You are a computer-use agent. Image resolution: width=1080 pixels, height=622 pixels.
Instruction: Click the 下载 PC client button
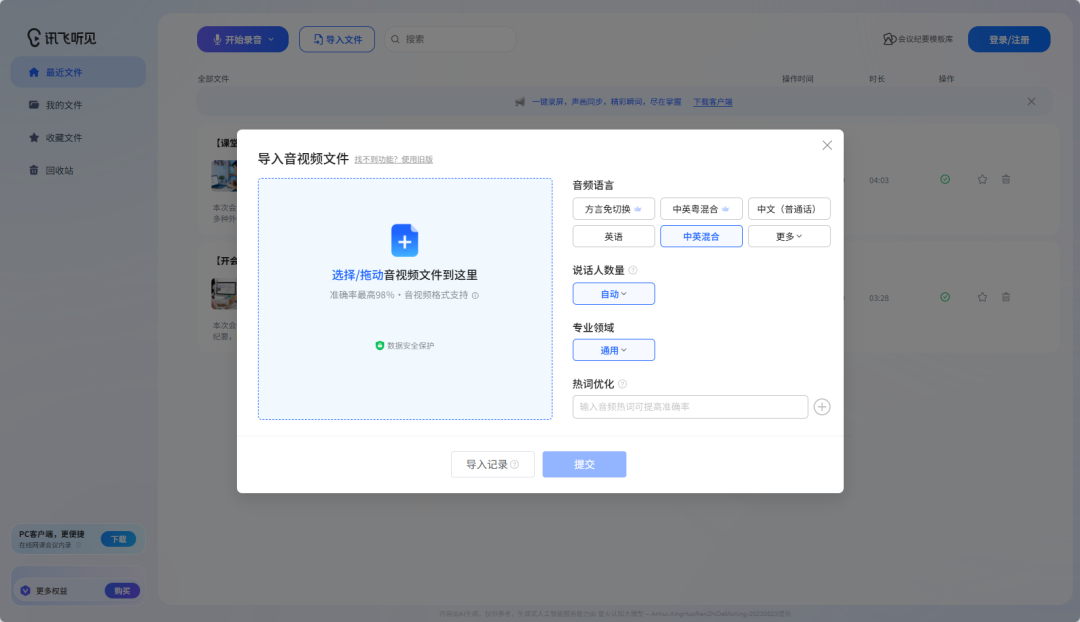(119, 538)
